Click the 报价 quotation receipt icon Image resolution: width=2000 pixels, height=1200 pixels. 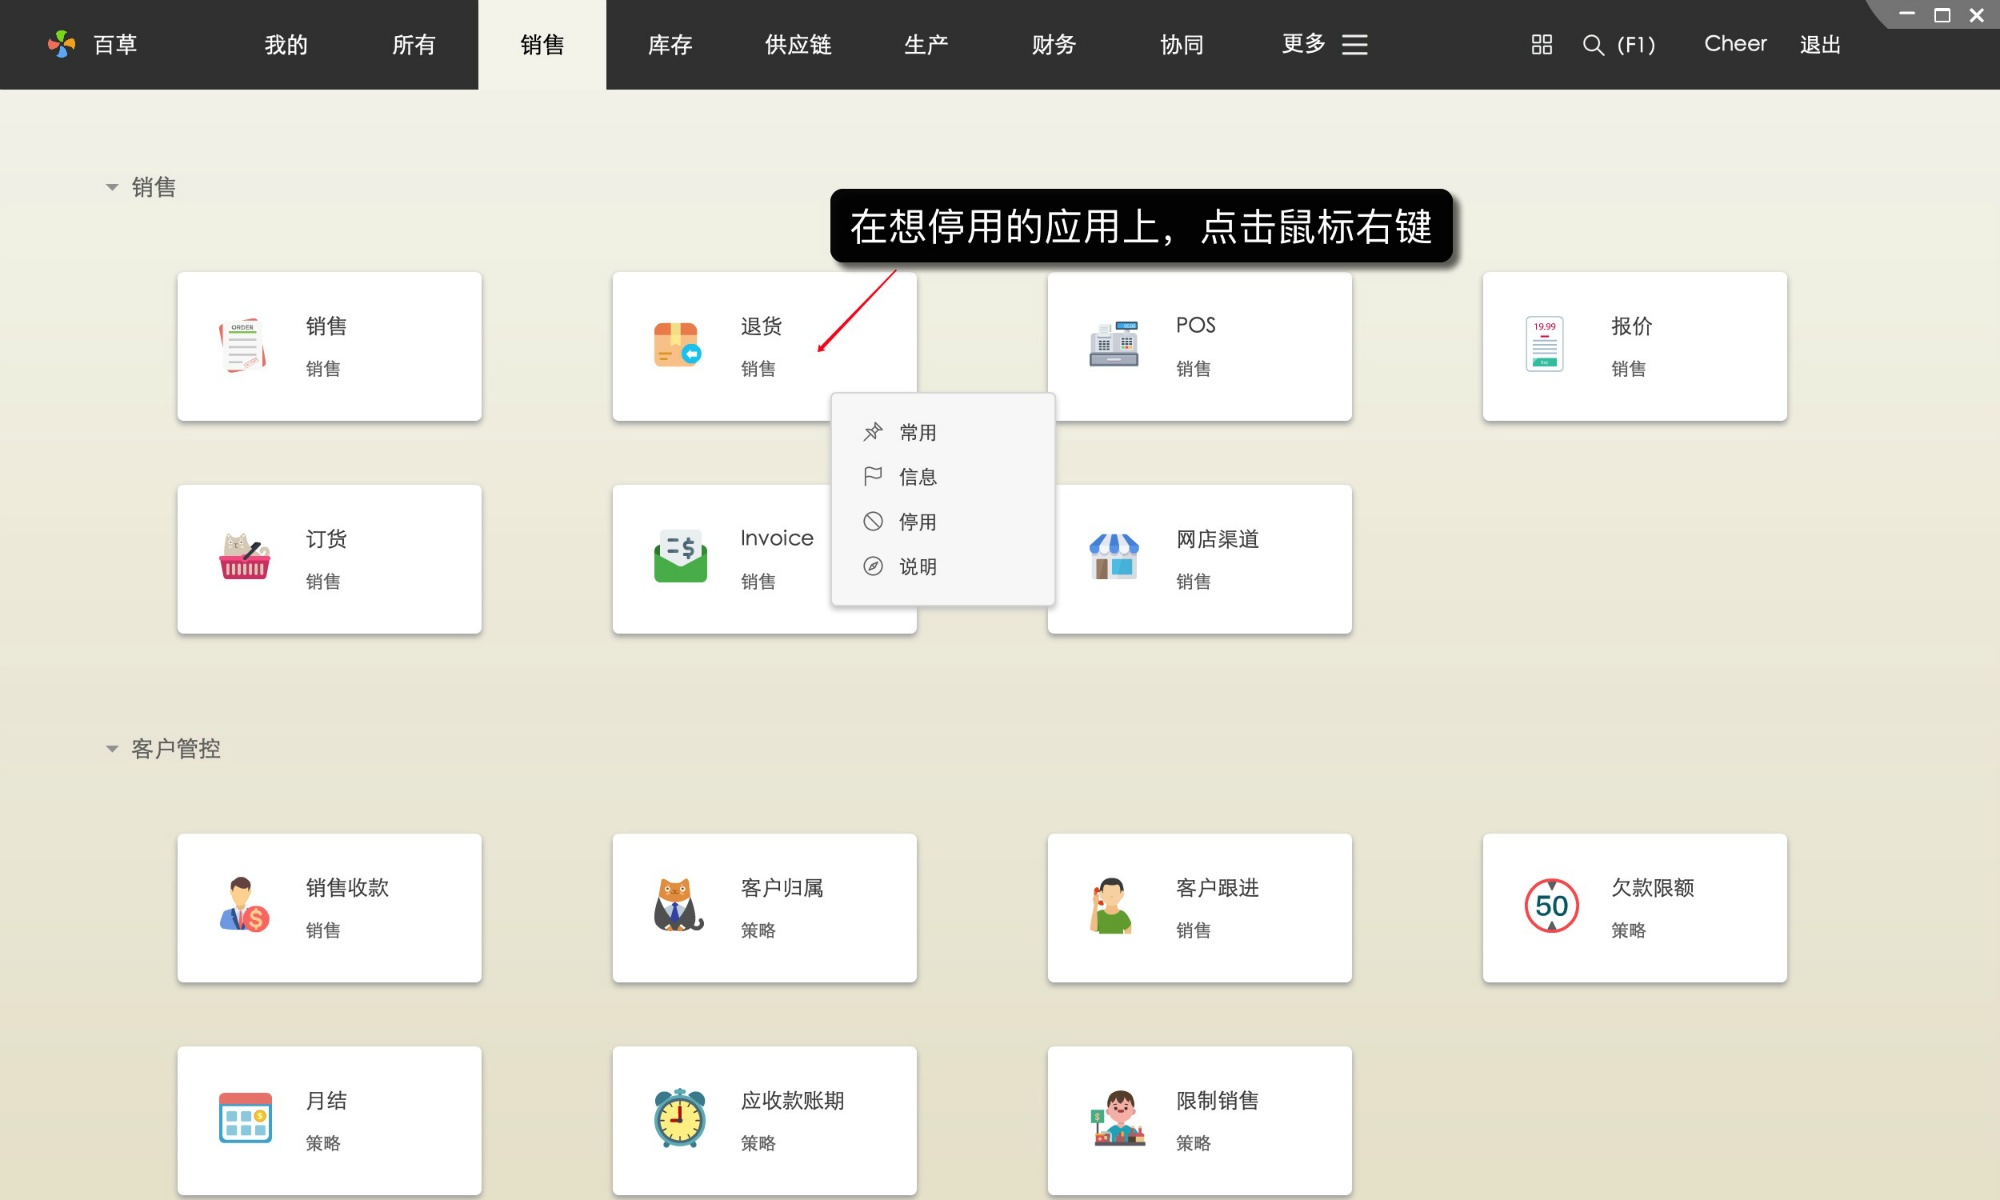point(1545,344)
